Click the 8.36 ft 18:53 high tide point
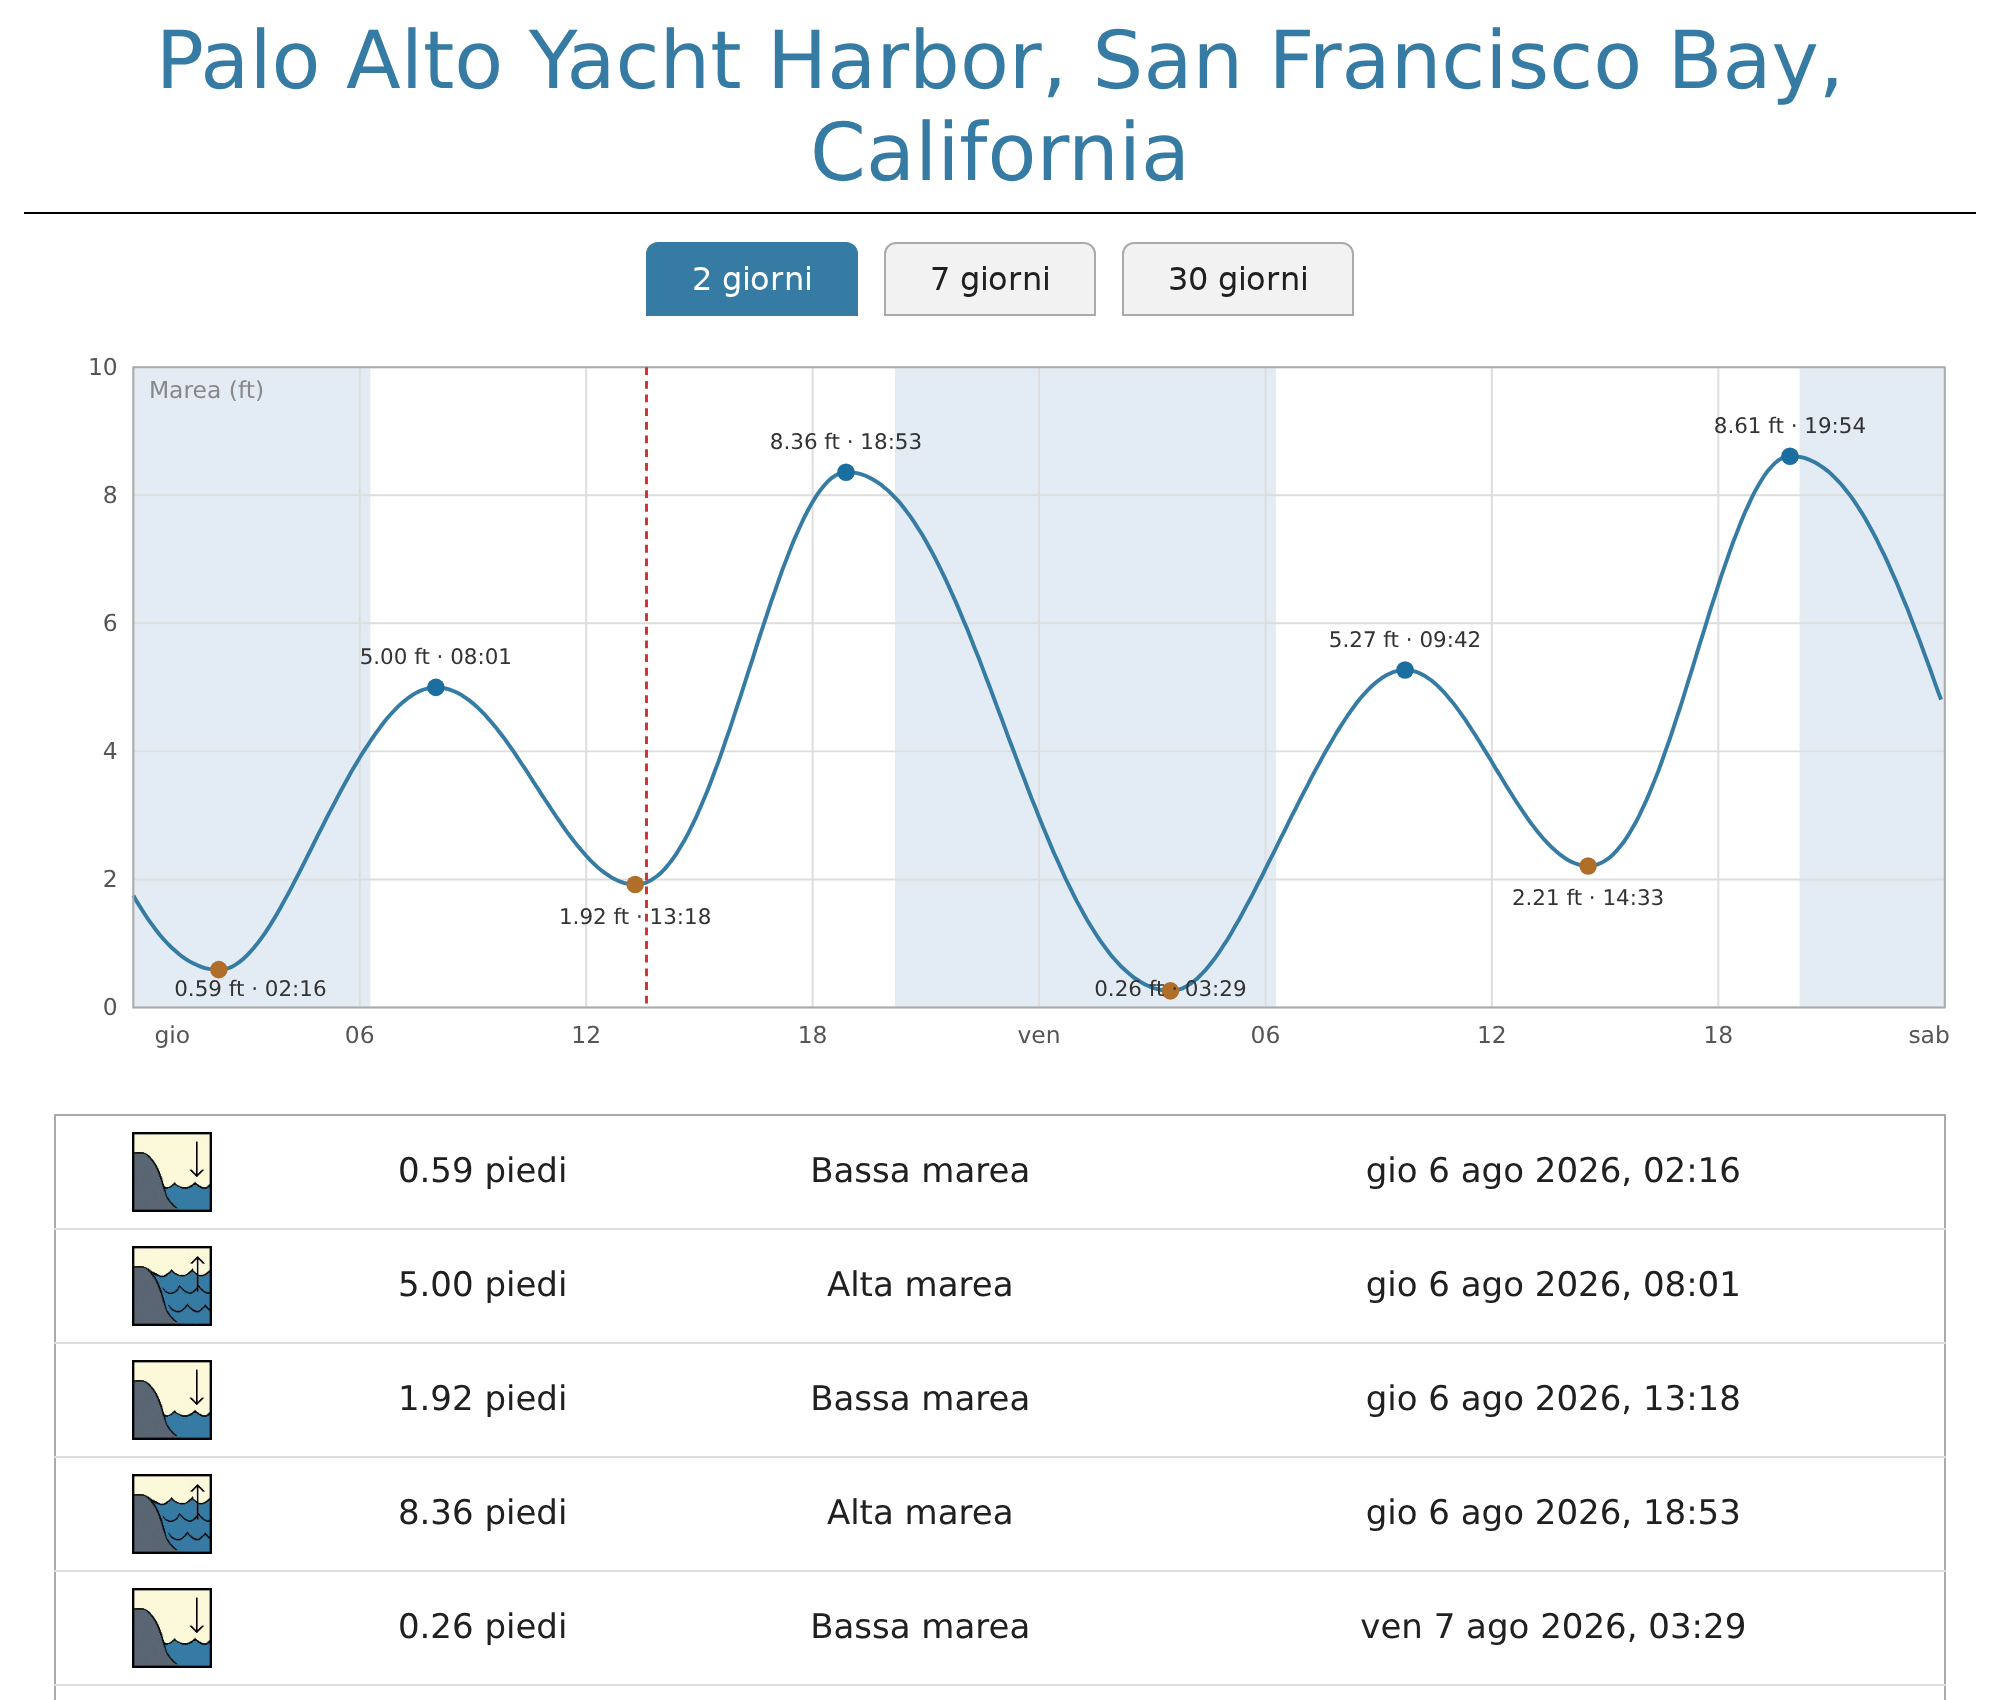This screenshot has width=2000, height=1700. (x=846, y=472)
